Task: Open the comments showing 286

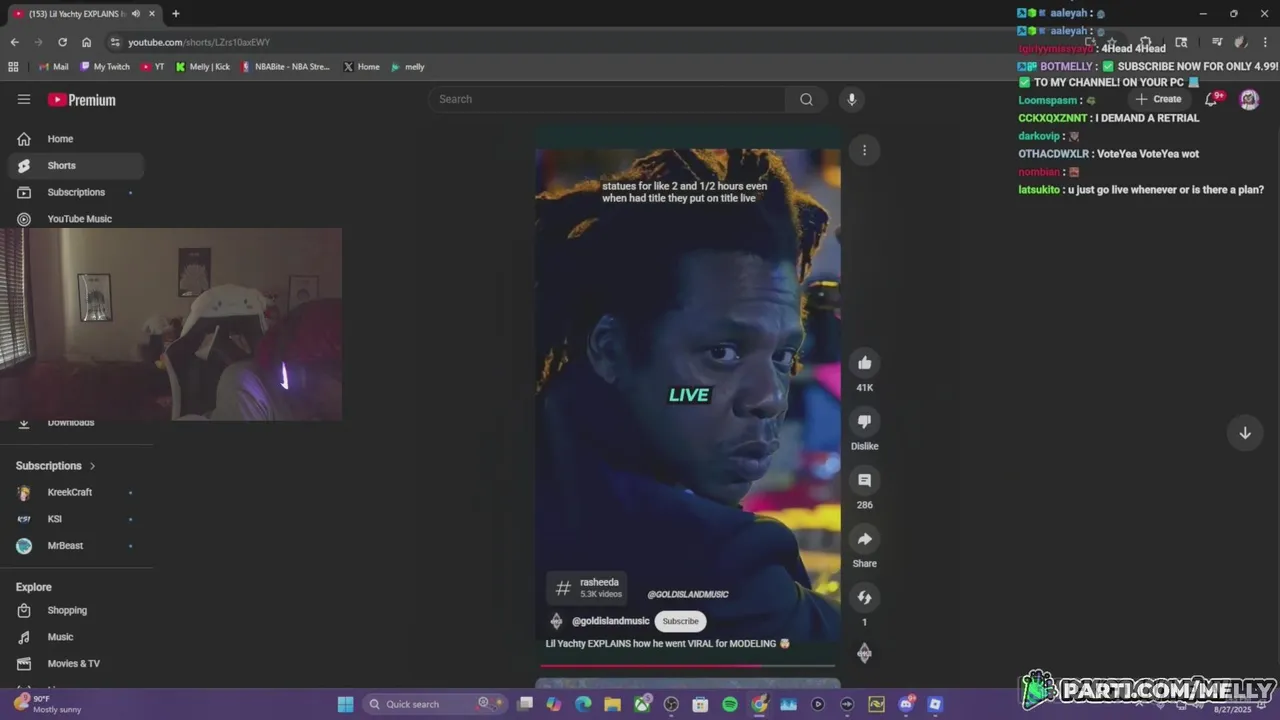Action: point(864,480)
